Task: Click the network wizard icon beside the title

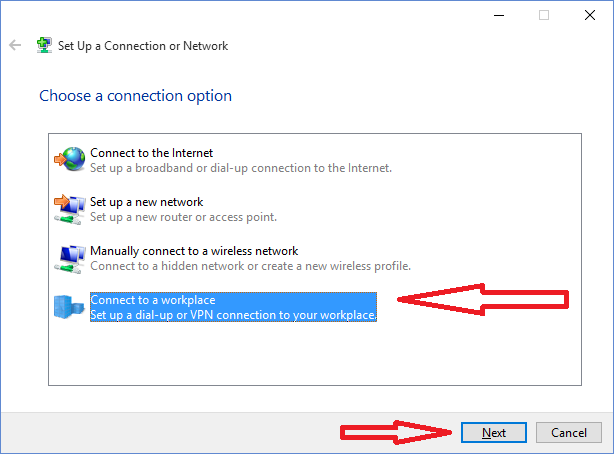Action: [44, 45]
